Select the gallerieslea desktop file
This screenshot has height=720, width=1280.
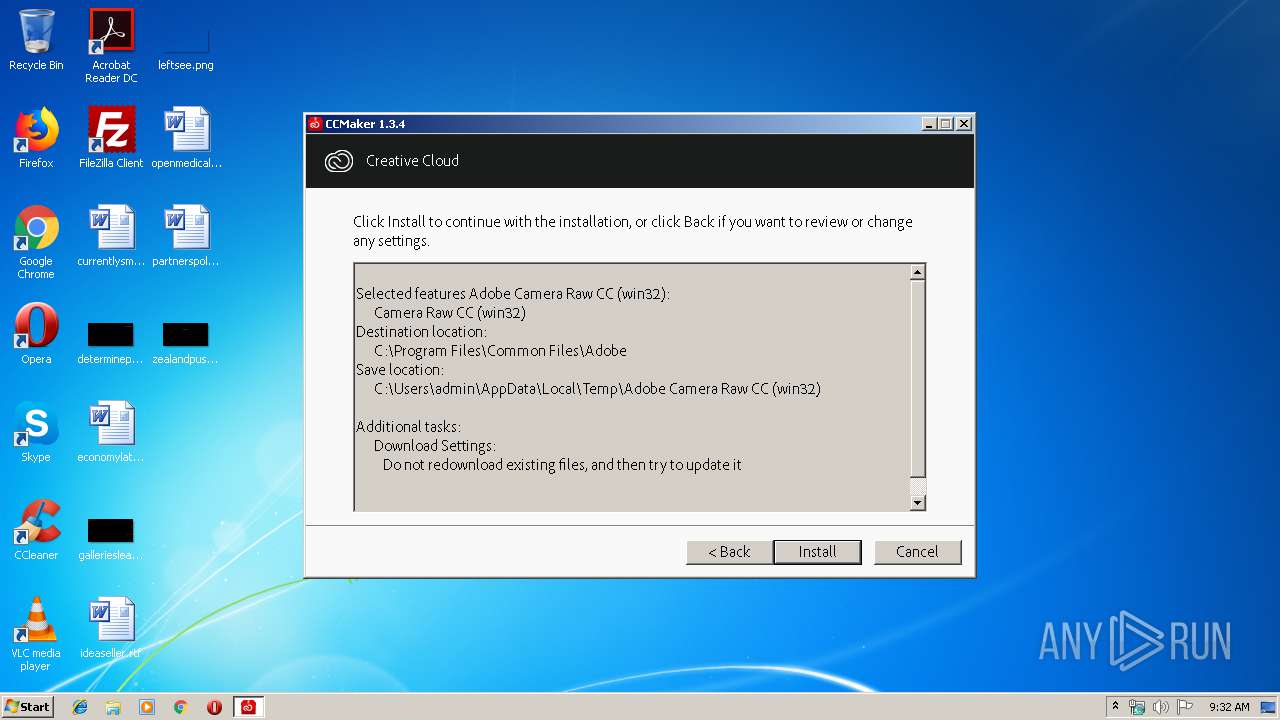click(x=111, y=540)
